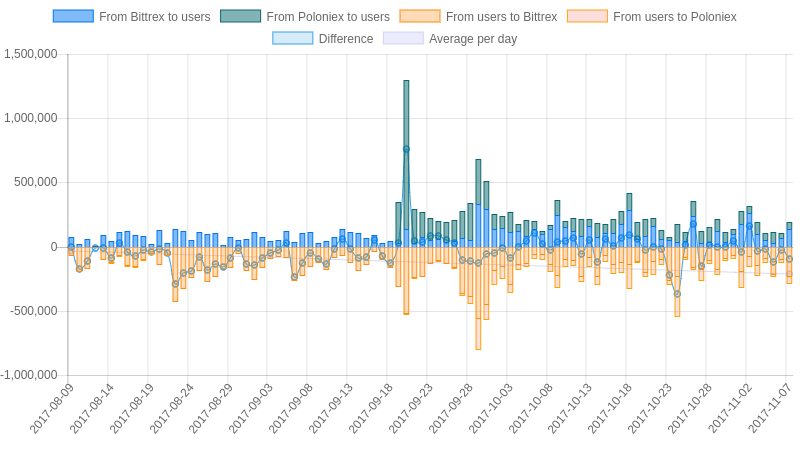The height and width of the screenshot is (450, 800).
Task: Click the pink 'From users to Poloniex' swatch
Action: pyautogui.click(x=587, y=17)
